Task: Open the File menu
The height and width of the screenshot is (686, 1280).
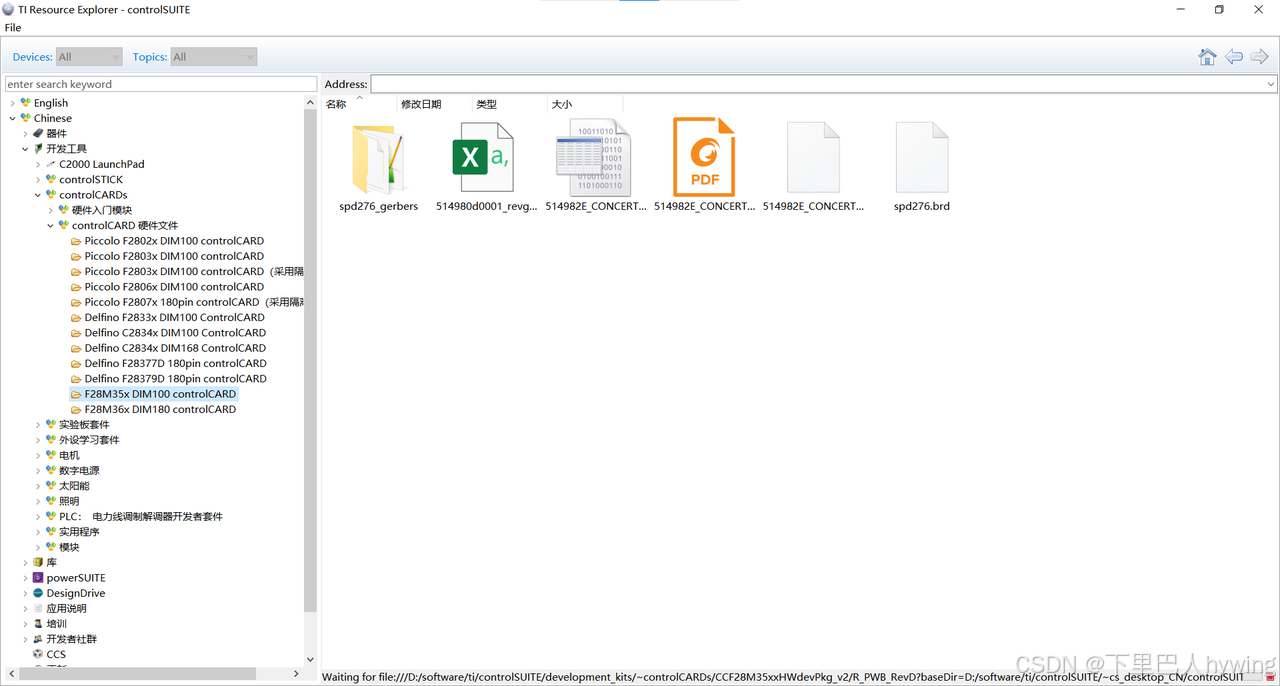Action: tap(13, 28)
